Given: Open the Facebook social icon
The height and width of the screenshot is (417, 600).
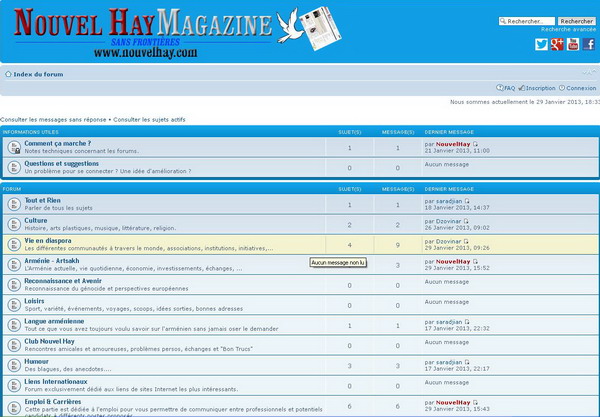Looking at the screenshot, I should [589, 44].
